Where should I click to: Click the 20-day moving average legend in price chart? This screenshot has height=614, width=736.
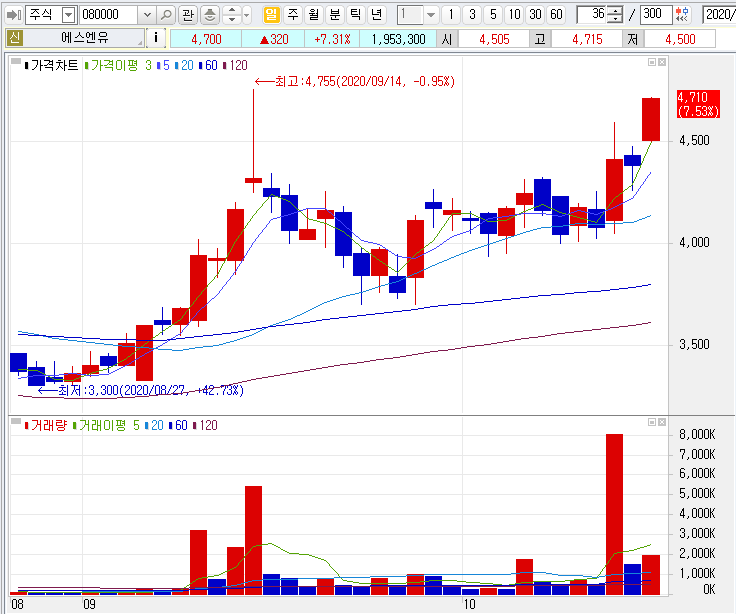pos(184,65)
